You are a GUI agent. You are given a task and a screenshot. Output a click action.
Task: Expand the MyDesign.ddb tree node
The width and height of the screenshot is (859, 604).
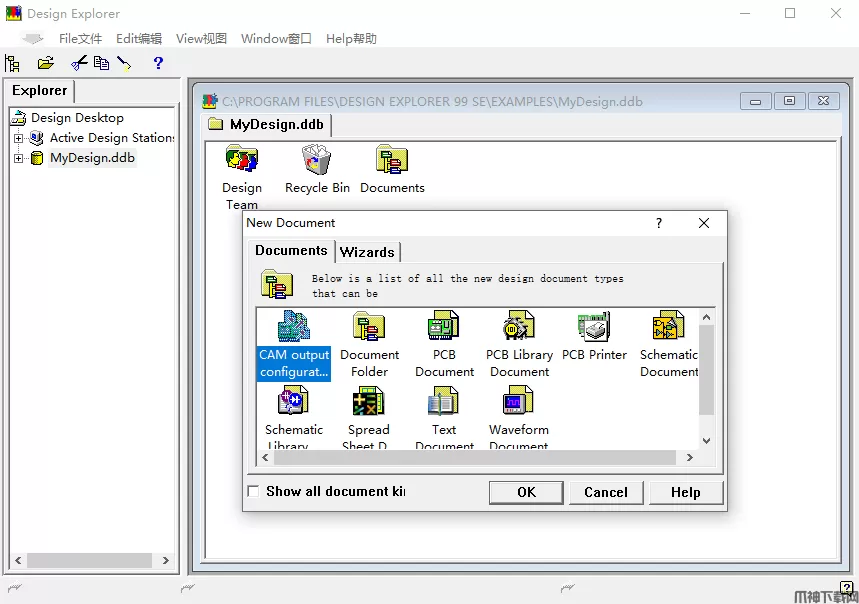[x=19, y=158]
